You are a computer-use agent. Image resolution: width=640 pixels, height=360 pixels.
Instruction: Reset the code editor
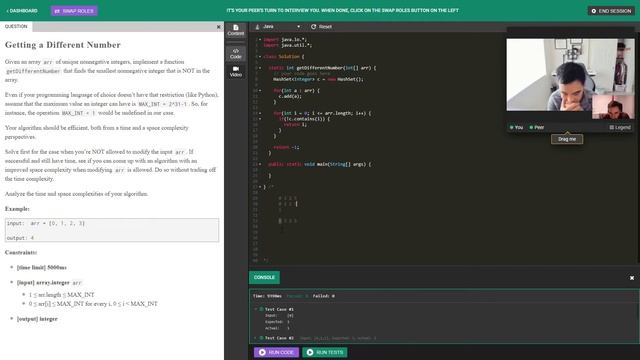point(321,27)
